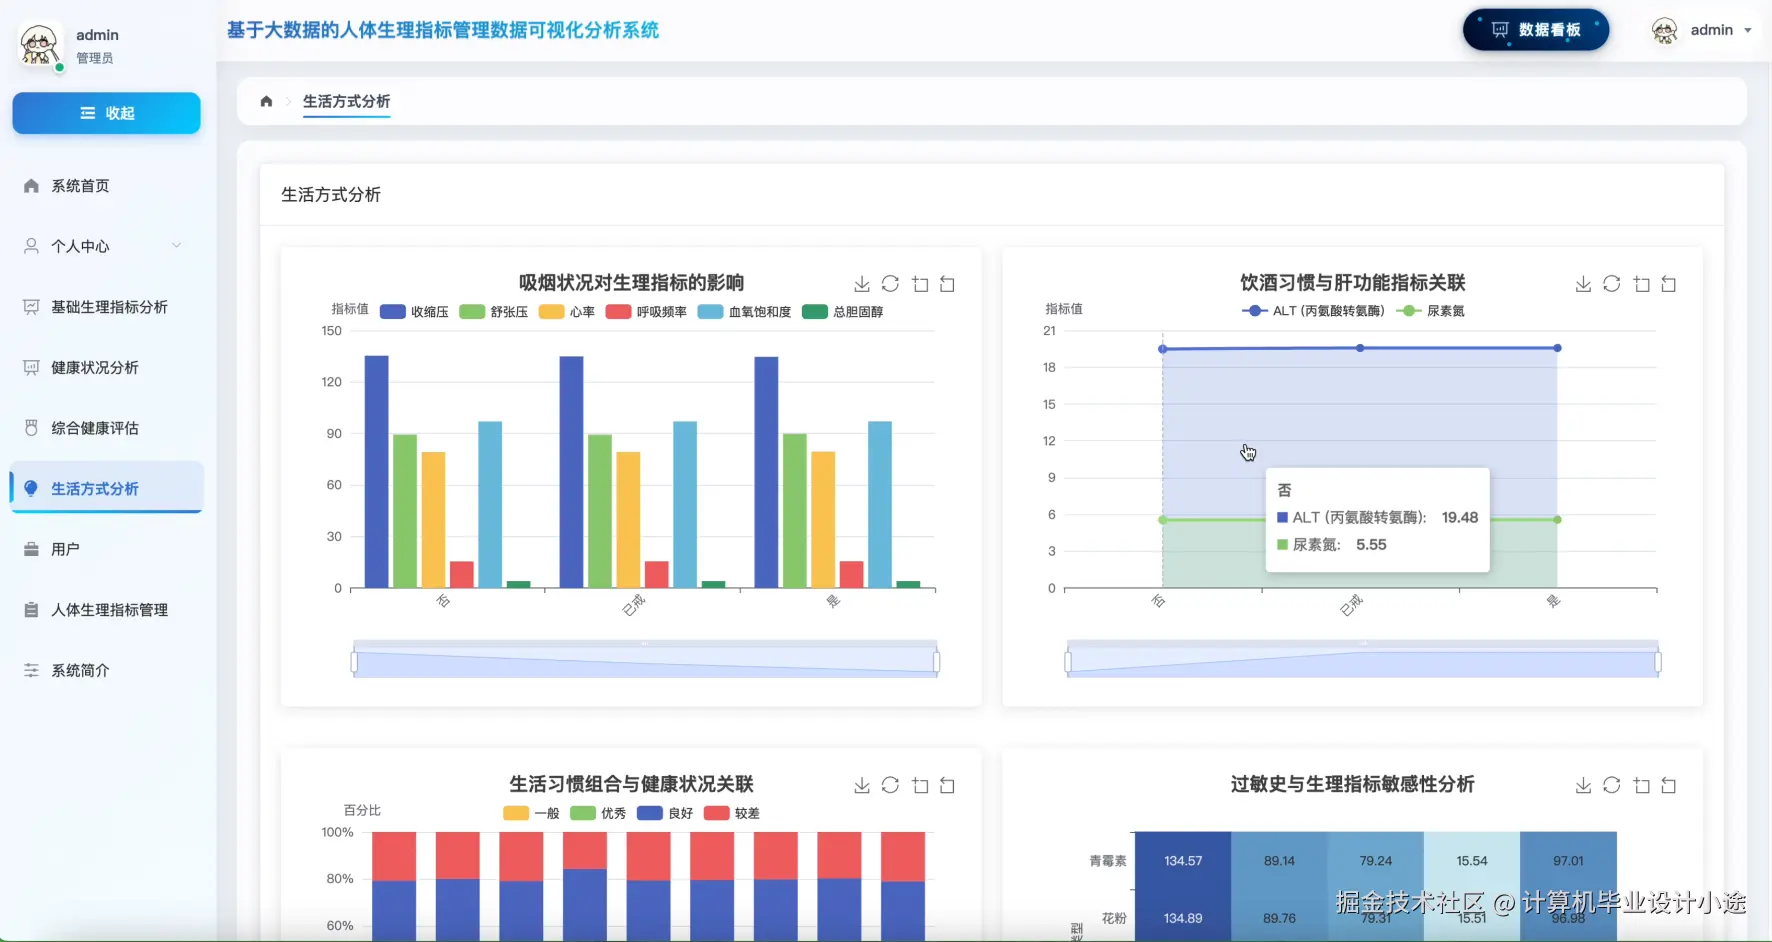Open the 用户 management page
The image size is (1772, 942).
(106, 549)
